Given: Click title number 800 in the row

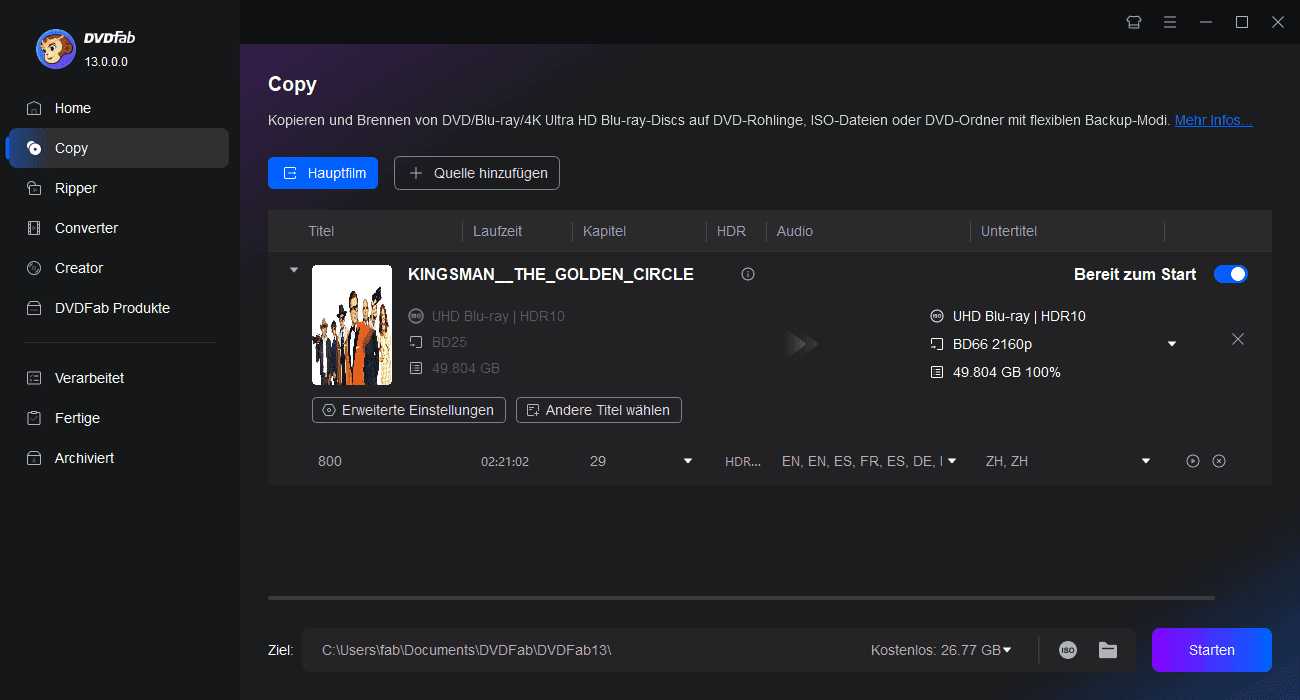Looking at the screenshot, I should 330,461.
